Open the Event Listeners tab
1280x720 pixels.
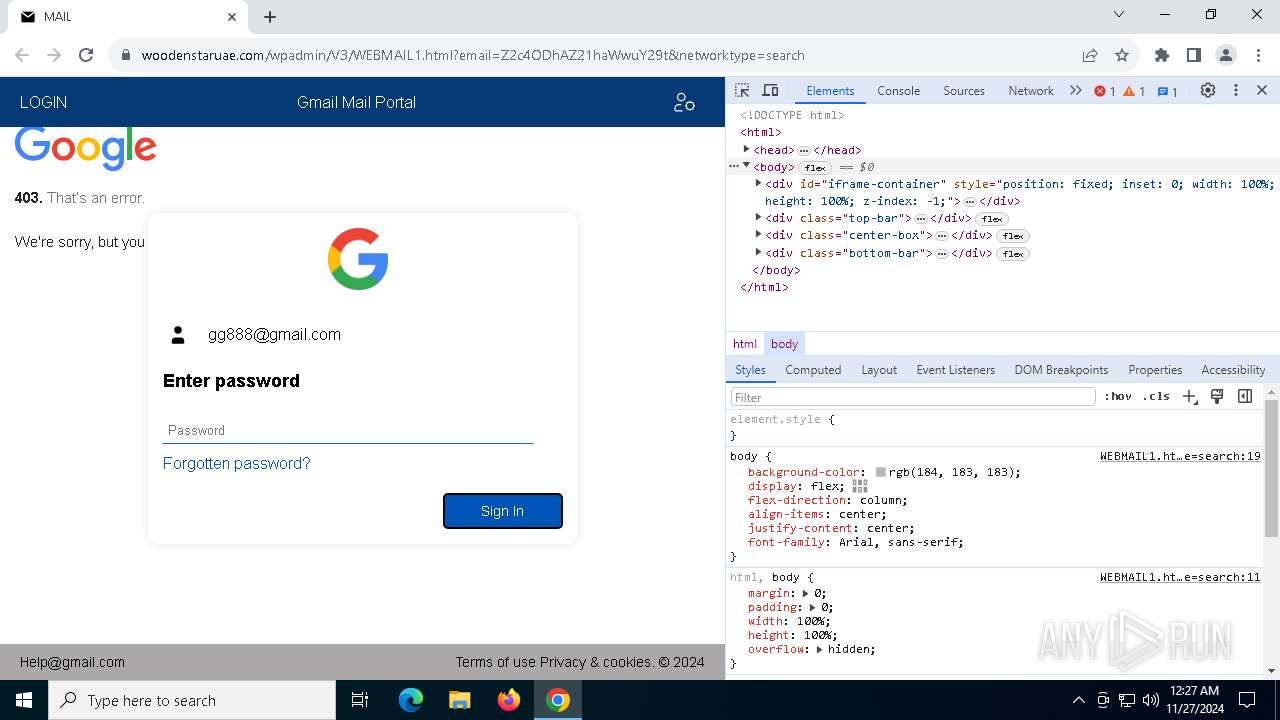coord(955,369)
